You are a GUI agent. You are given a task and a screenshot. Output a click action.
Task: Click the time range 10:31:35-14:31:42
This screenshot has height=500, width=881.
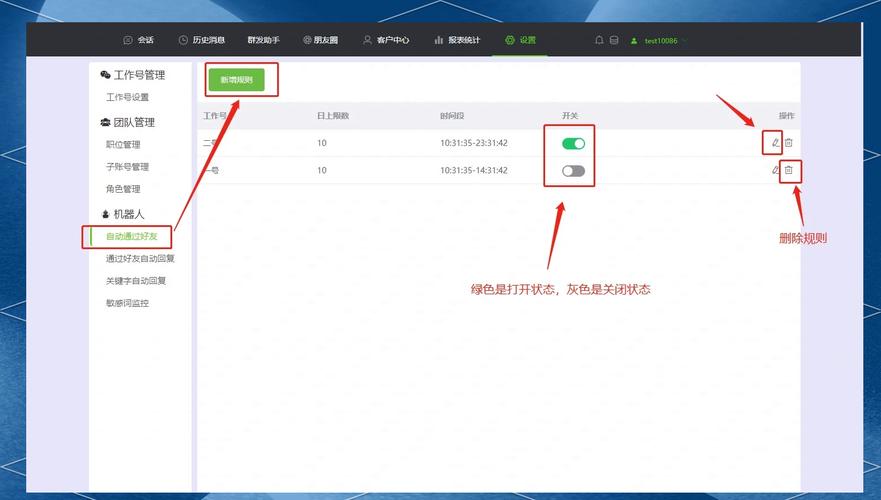[x=474, y=170]
